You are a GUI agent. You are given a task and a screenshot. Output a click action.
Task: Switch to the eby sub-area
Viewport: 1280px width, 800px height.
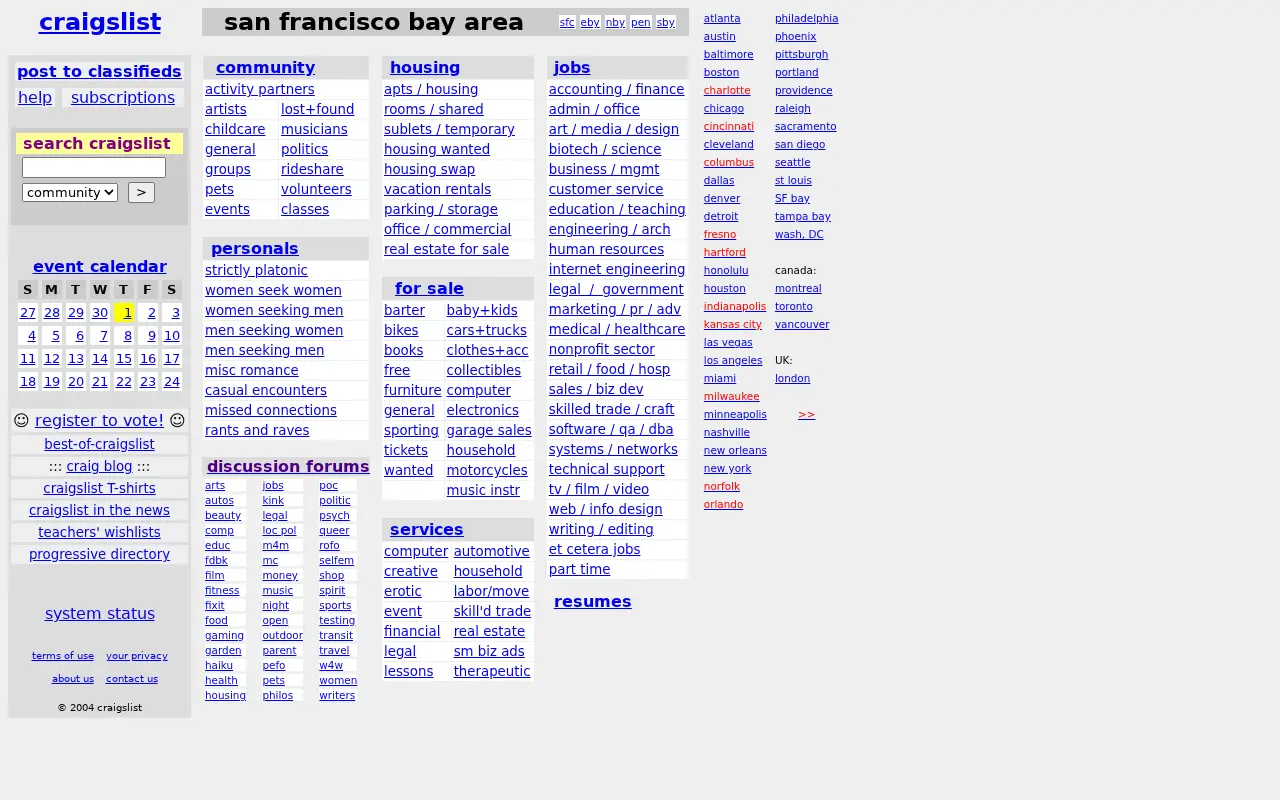tap(590, 22)
